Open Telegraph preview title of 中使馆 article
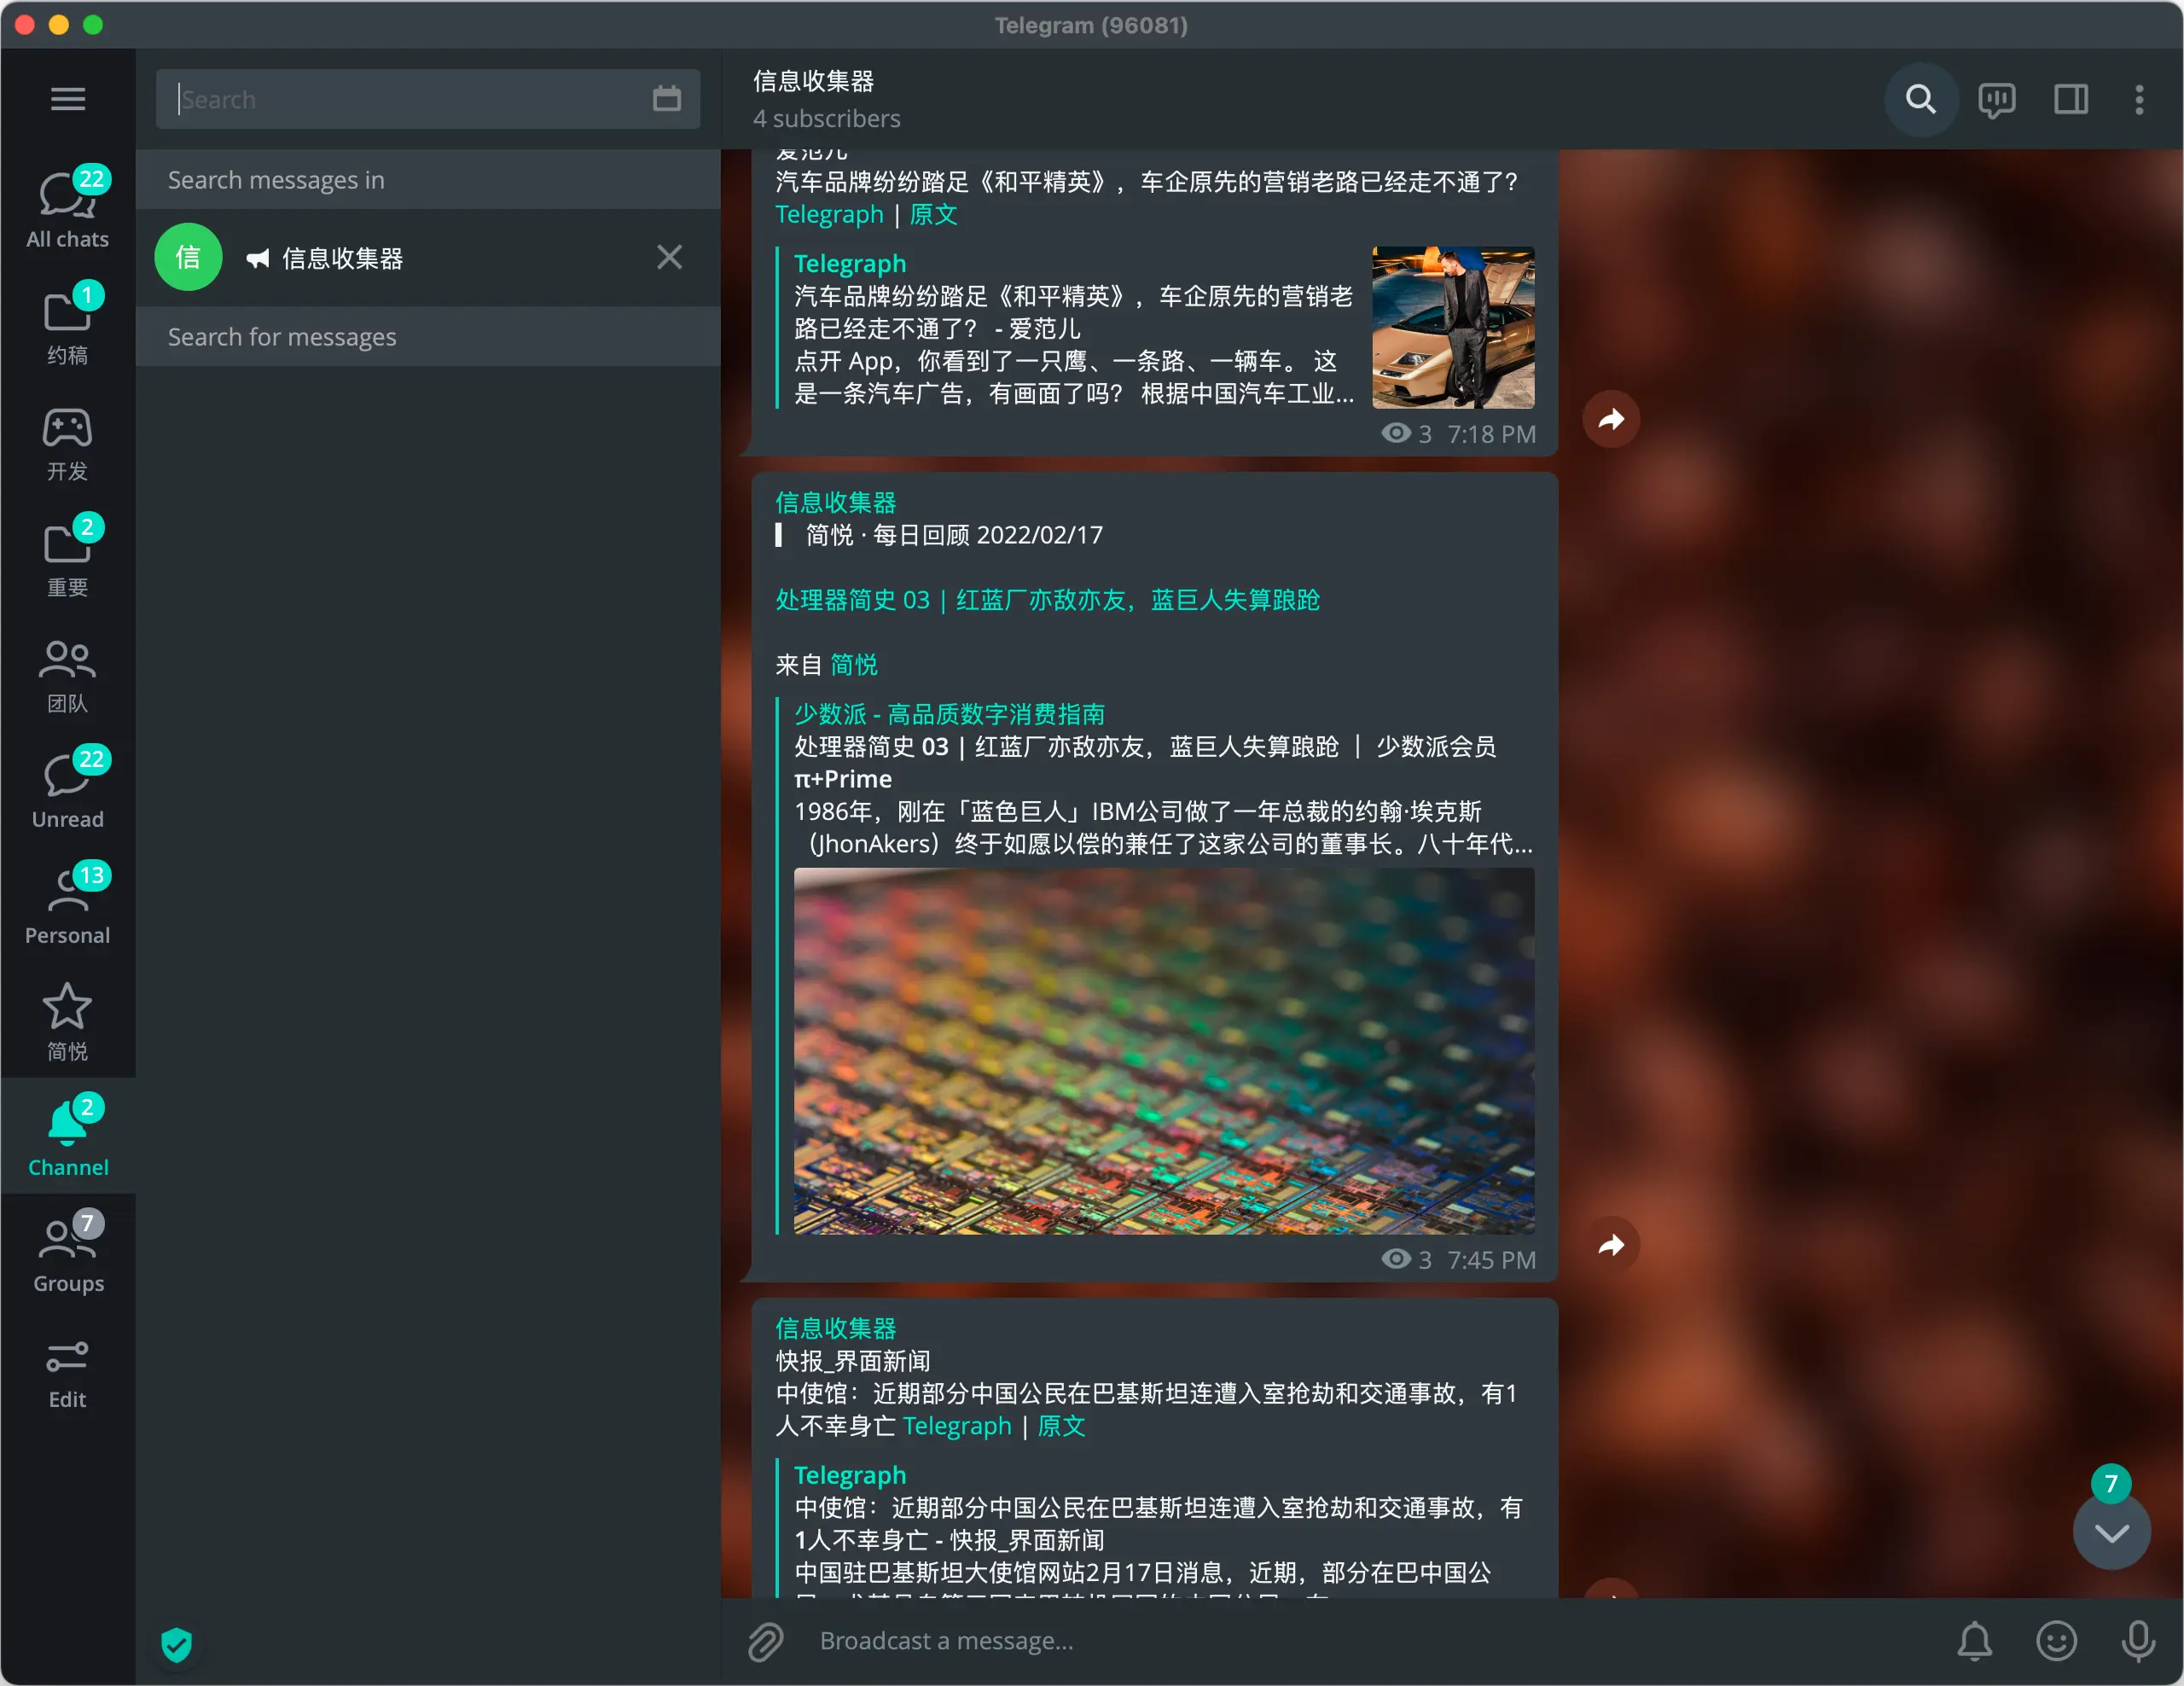 pyautogui.click(x=850, y=1475)
